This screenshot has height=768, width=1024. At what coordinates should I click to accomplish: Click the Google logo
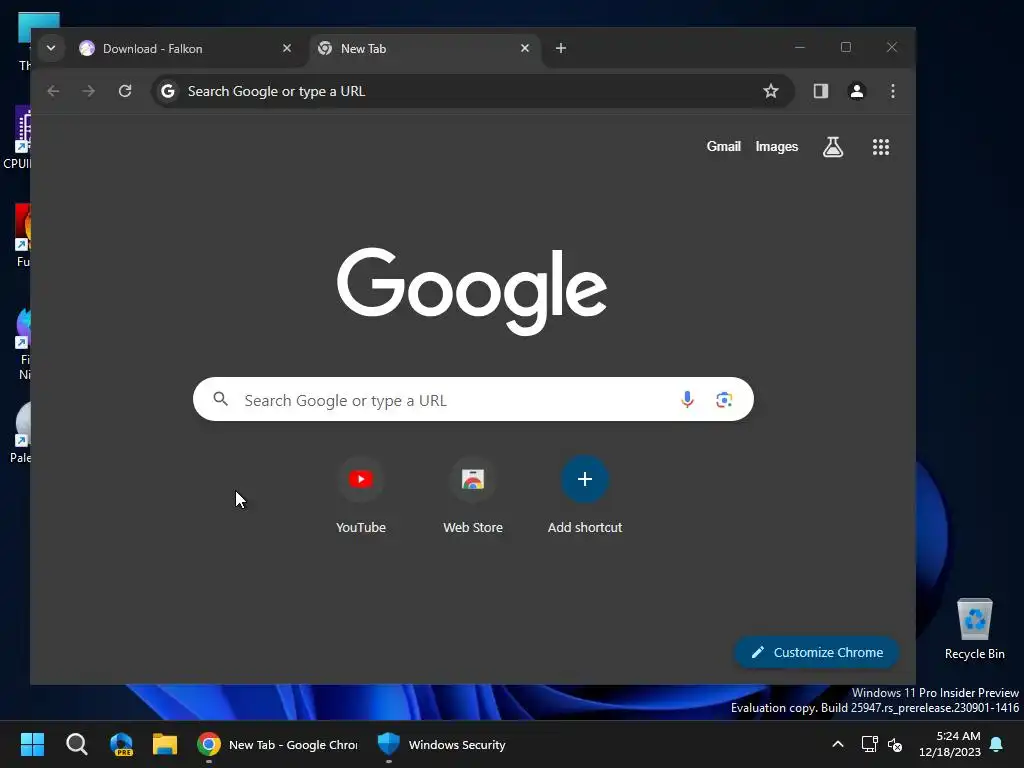pos(472,290)
